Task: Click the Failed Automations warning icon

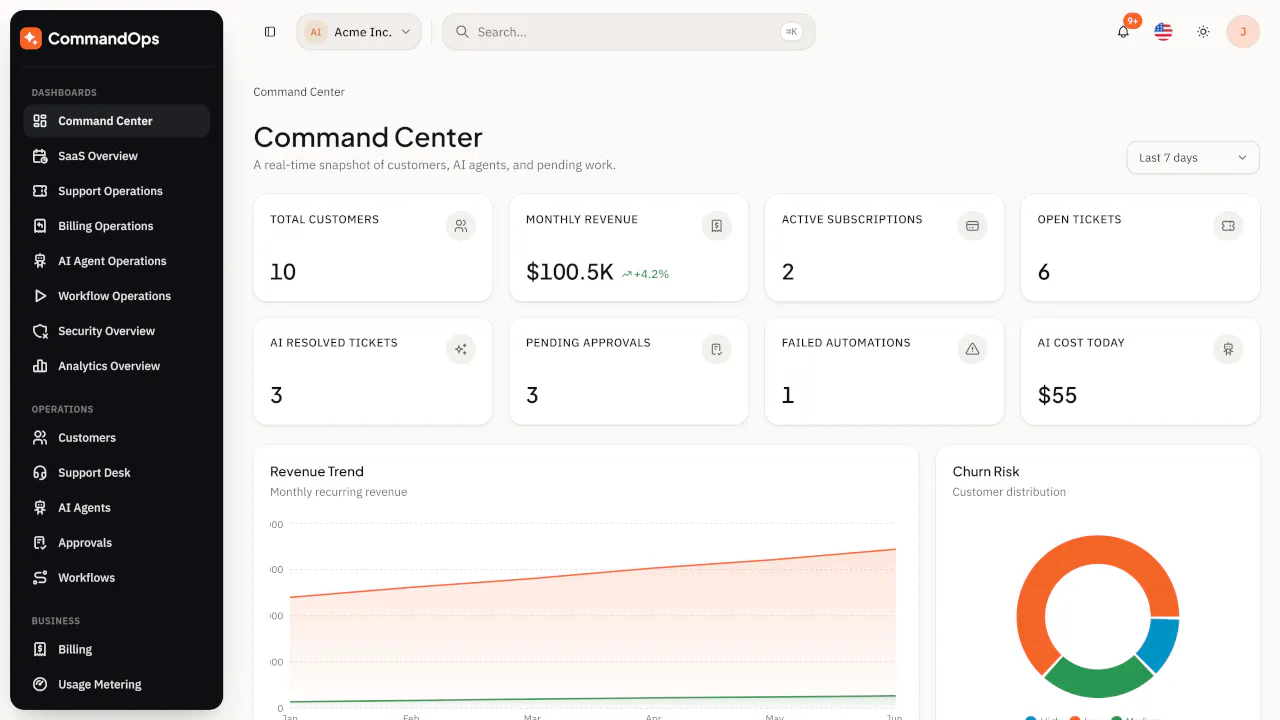Action: 973,349
